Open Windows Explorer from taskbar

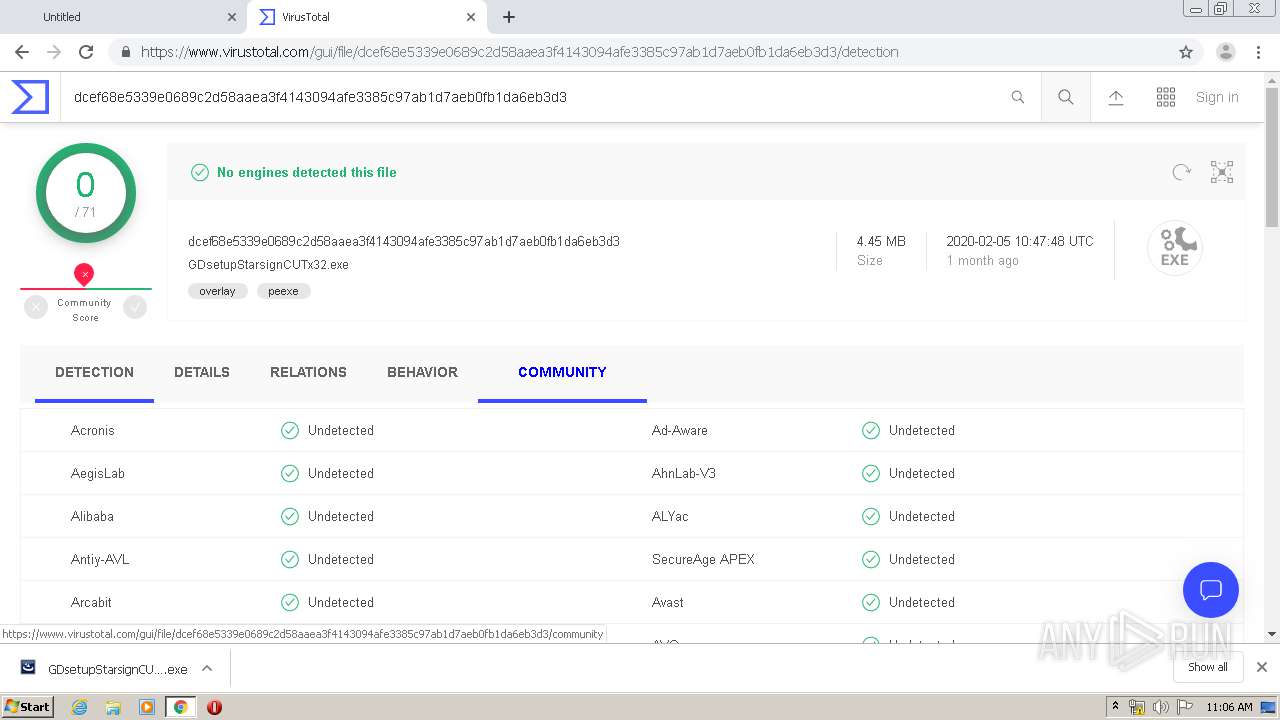pyautogui.click(x=113, y=706)
